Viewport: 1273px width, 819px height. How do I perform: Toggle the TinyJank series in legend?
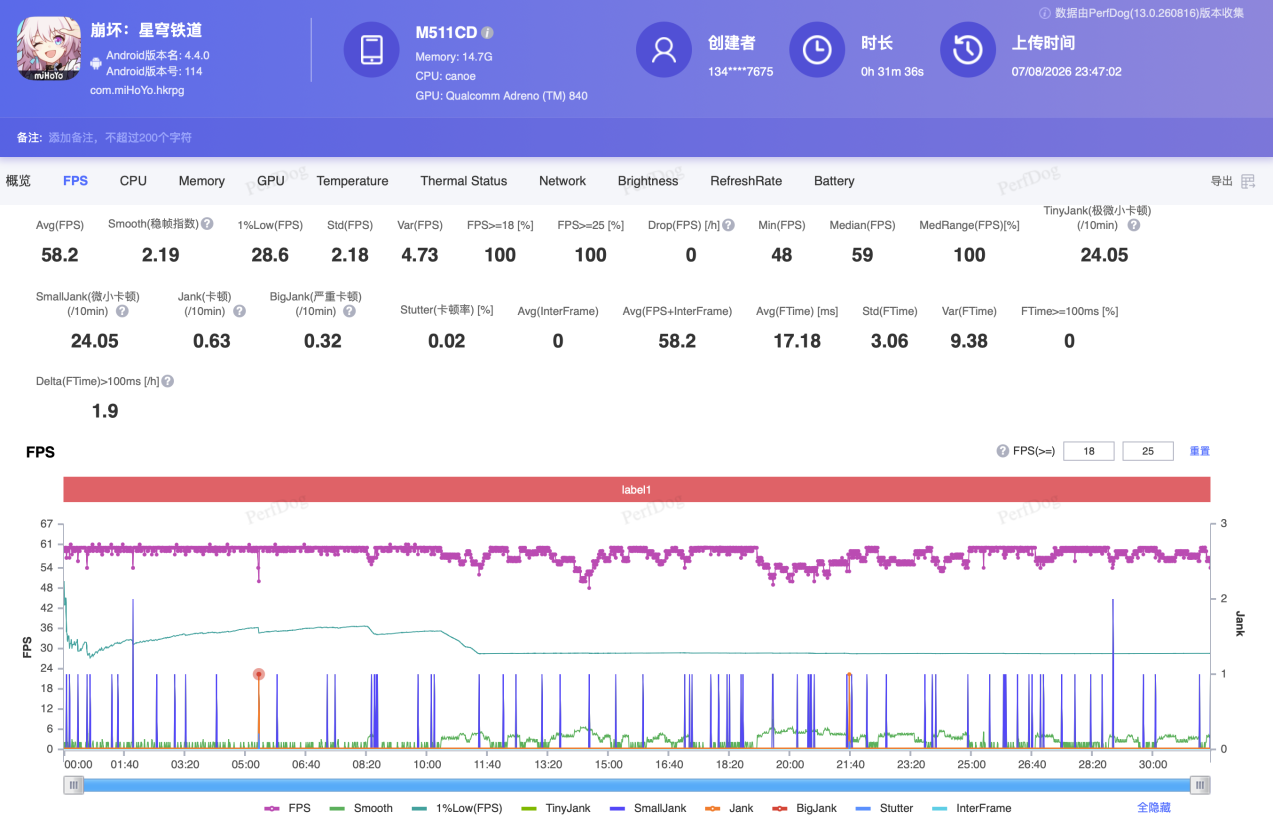pos(555,808)
